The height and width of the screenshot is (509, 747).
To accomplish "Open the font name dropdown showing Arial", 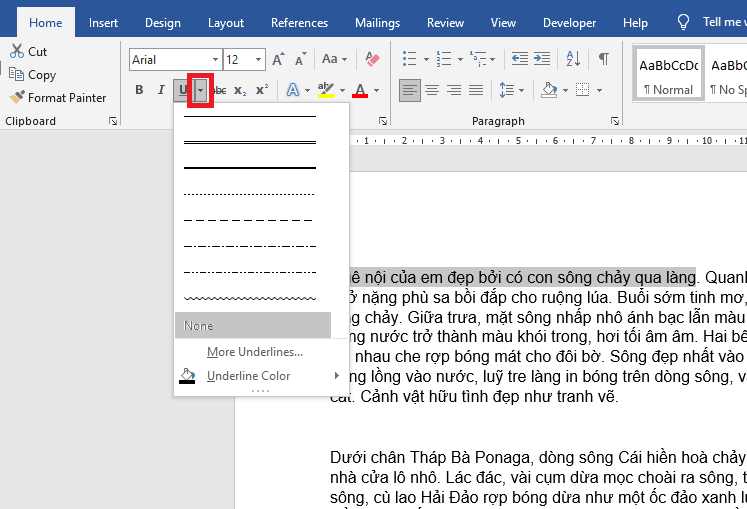I will [215, 60].
